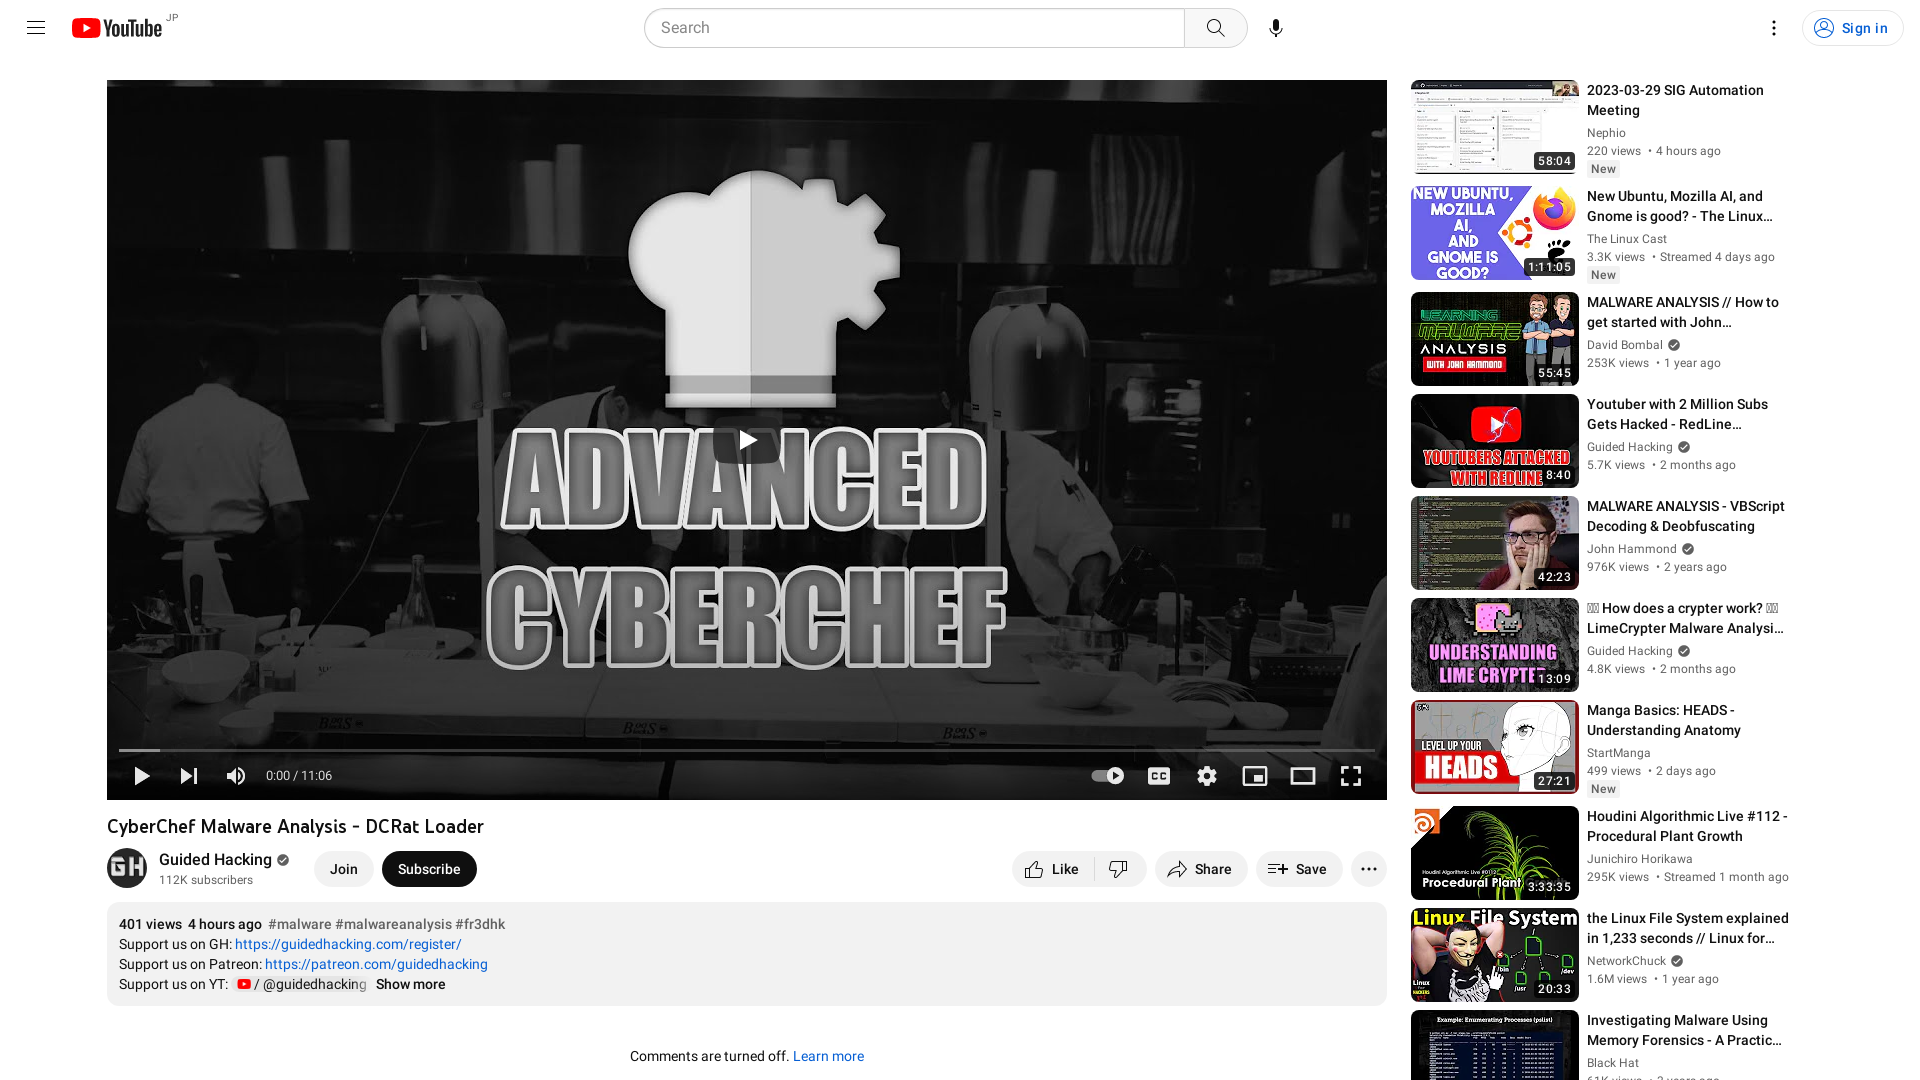The image size is (1920, 1080).
Task: Click the play button to start video
Action: tap(141, 775)
